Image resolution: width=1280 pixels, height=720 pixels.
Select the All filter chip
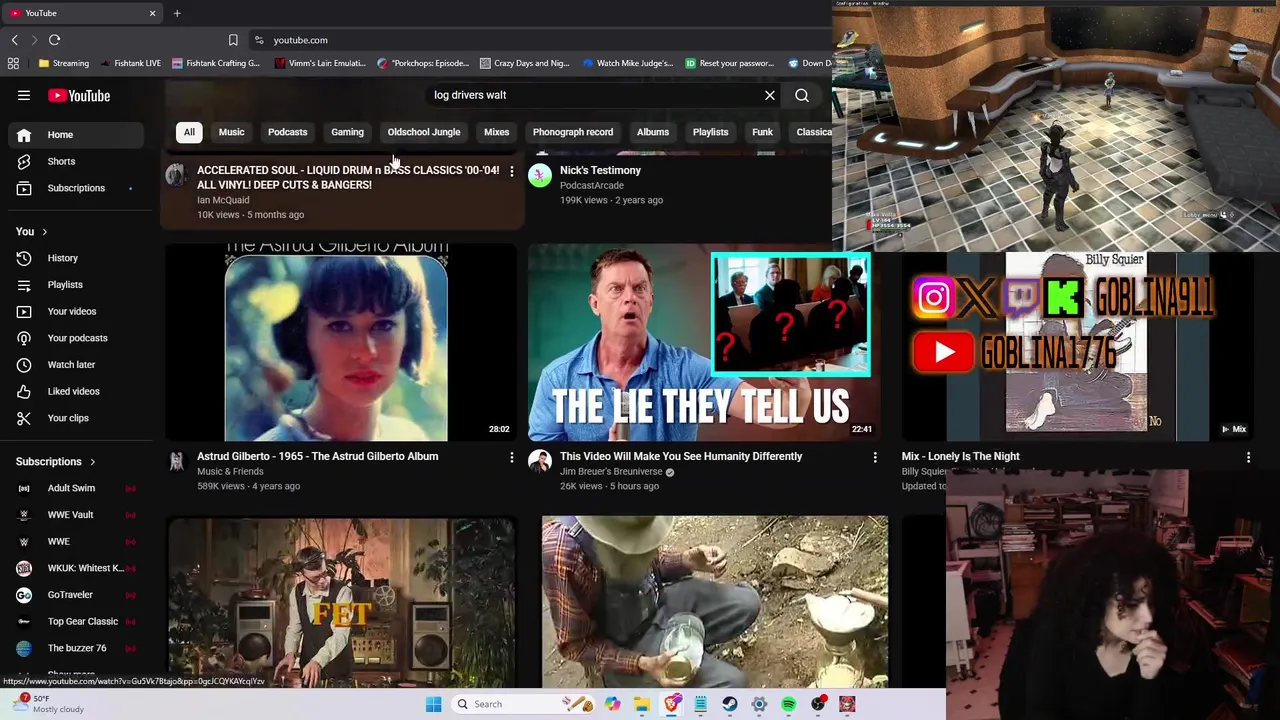189,132
